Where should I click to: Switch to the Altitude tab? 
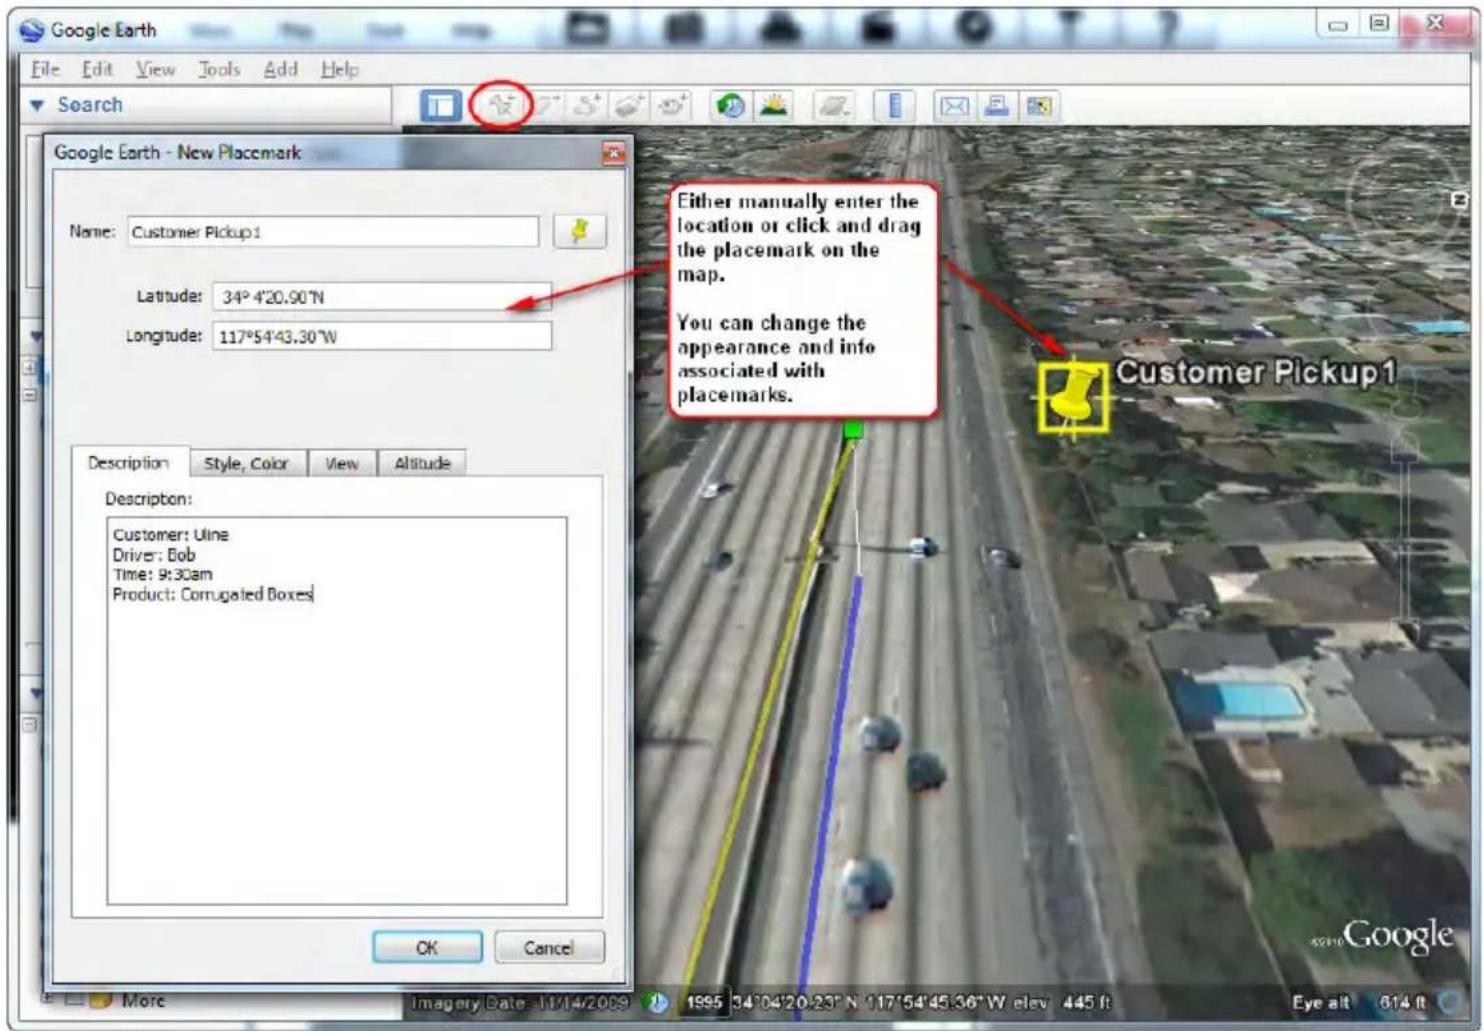(422, 463)
